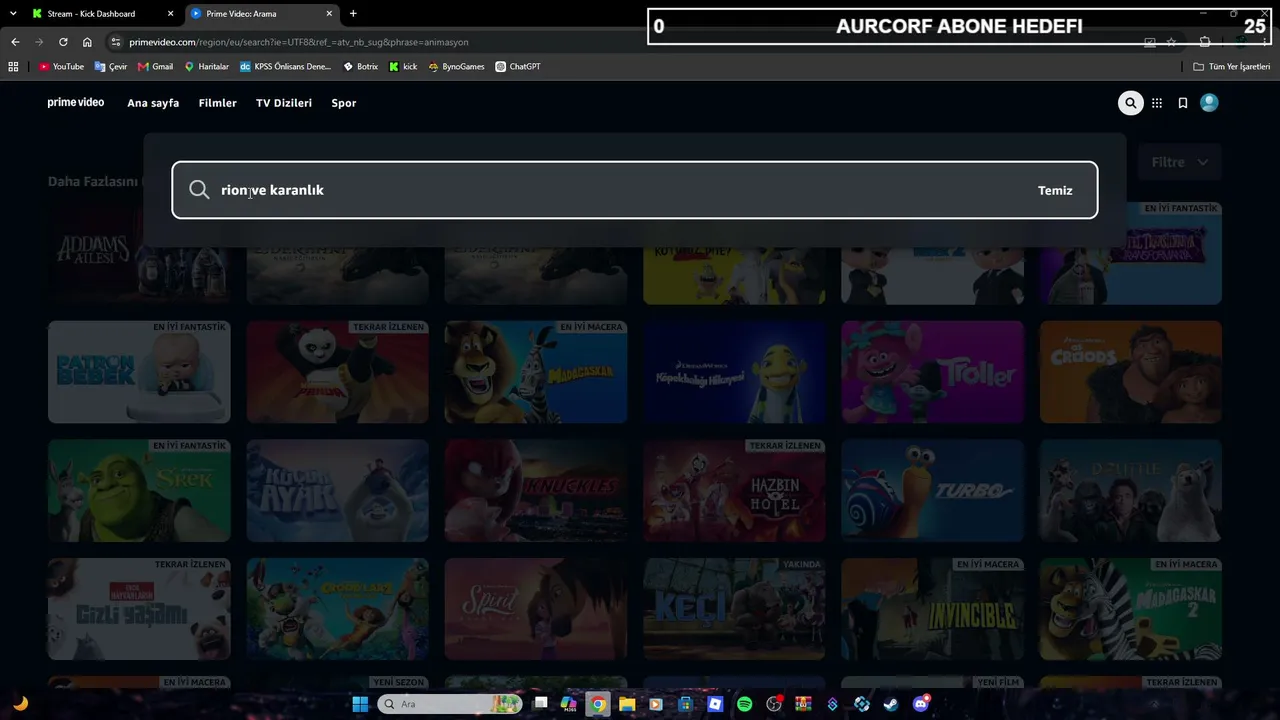1280x720 pixels.
Task: Open the Küçük Ayak thumbnail
Action: pyautogui.click(x=338, y=491)
